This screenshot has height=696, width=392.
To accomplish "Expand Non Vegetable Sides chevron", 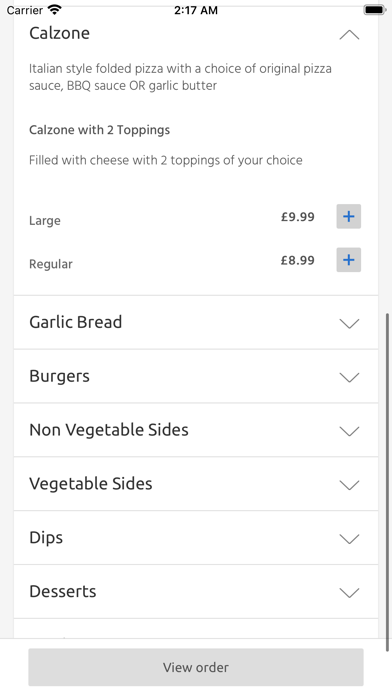I will point(349,431).
